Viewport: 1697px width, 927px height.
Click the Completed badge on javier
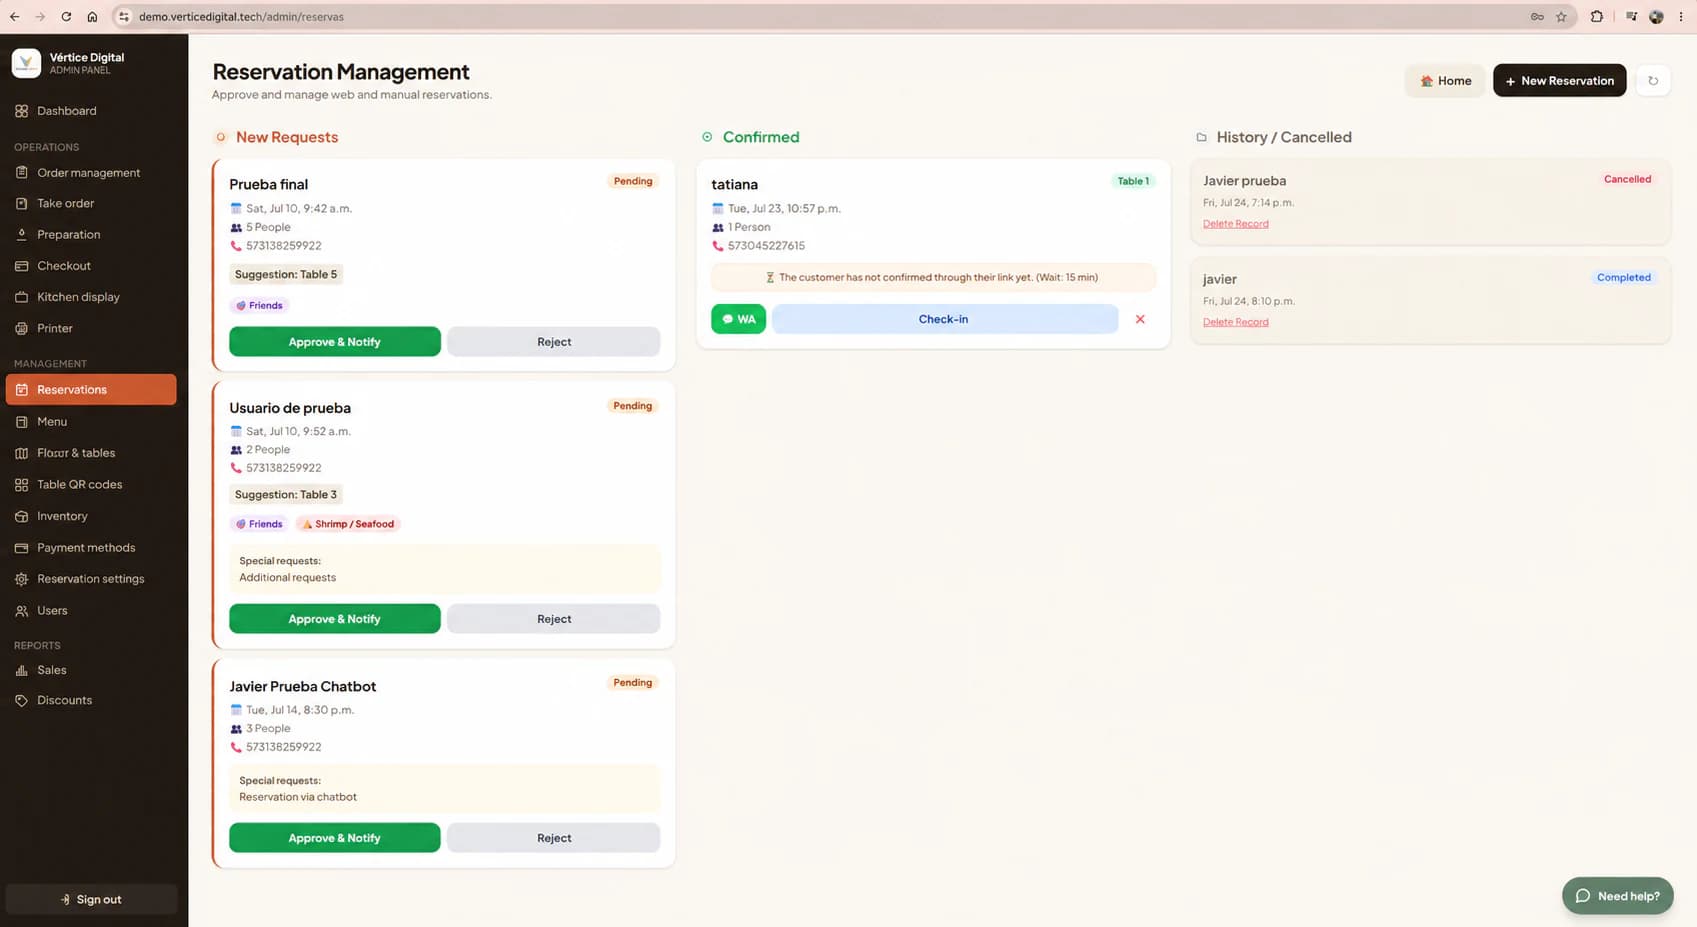[x=1623, y=277]
